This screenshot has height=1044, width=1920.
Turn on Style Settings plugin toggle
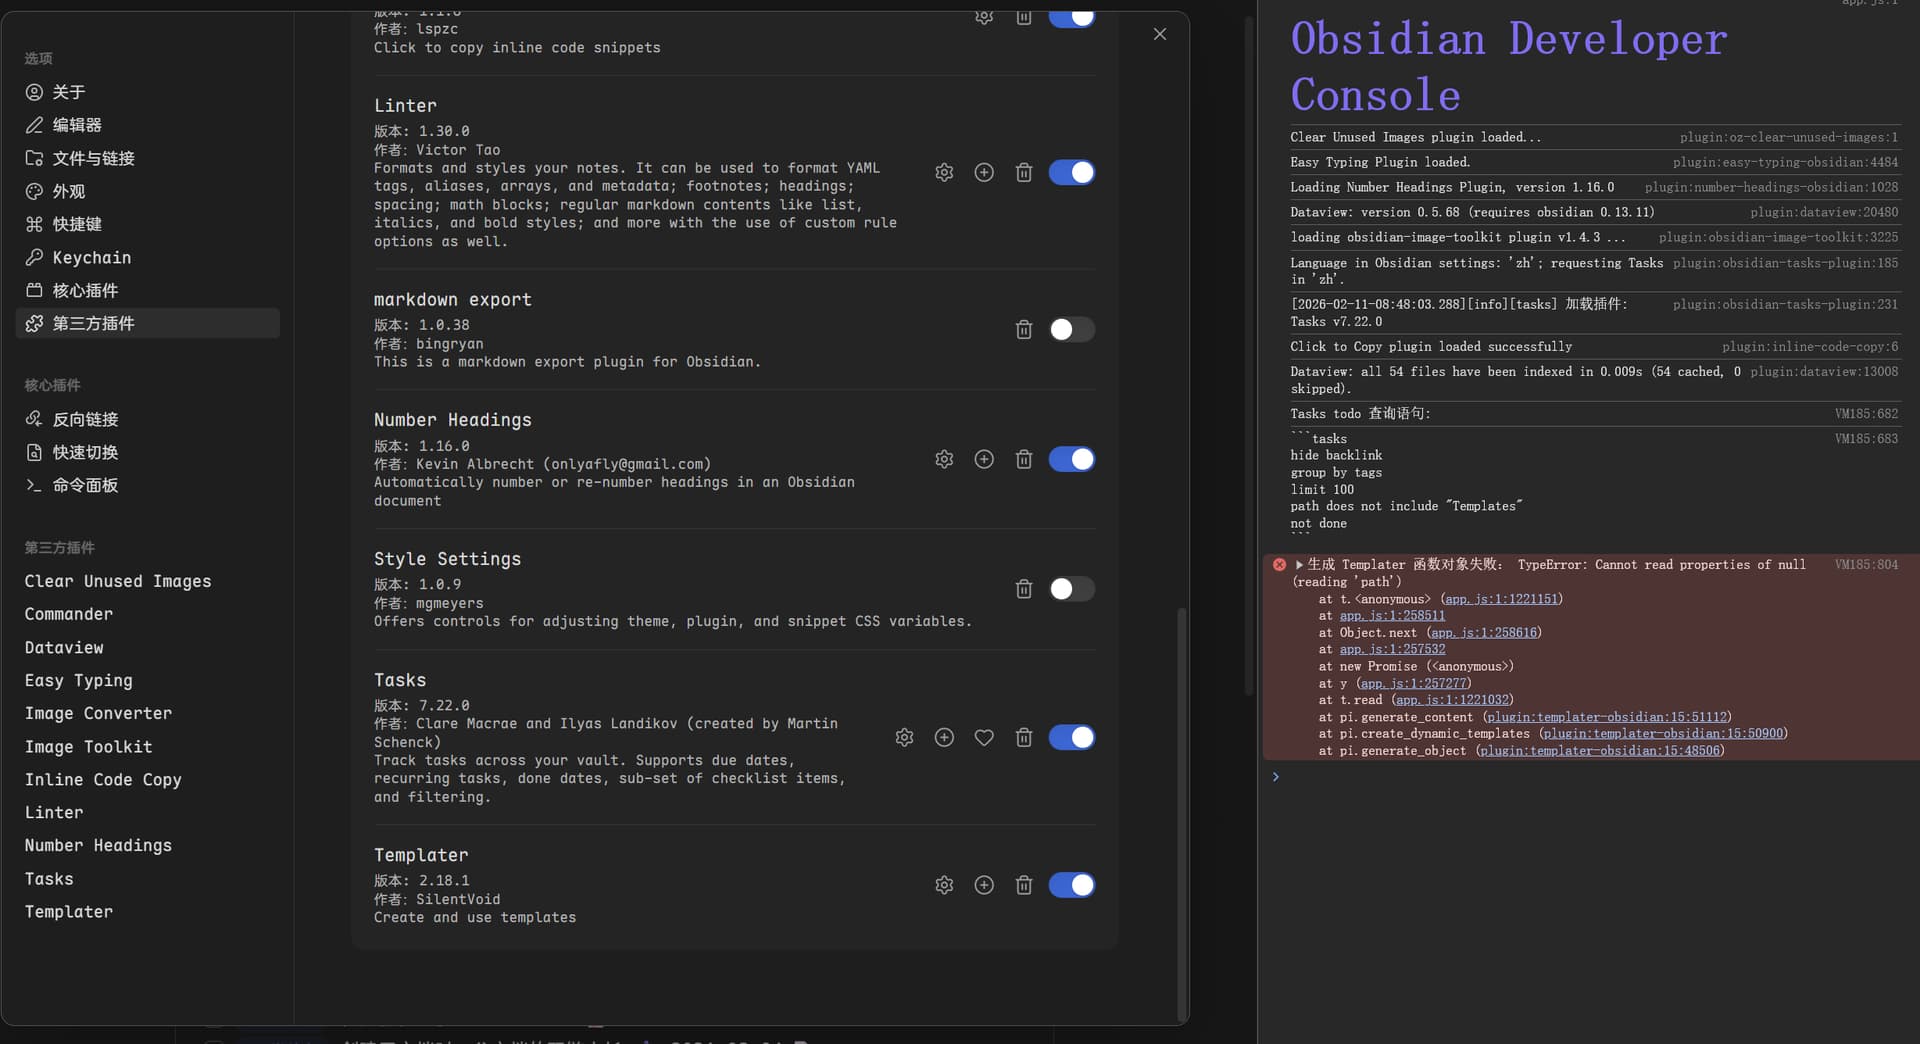click(1071, 590)
